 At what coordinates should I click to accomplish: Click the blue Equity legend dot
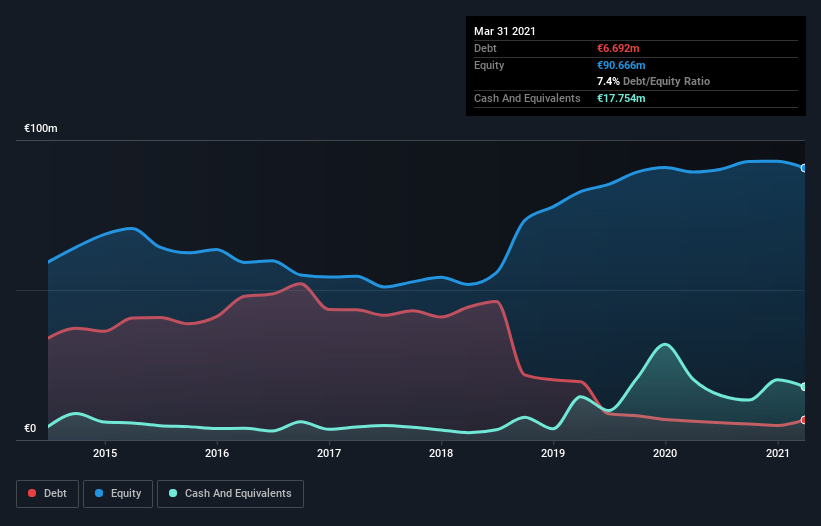click(99, 493)
